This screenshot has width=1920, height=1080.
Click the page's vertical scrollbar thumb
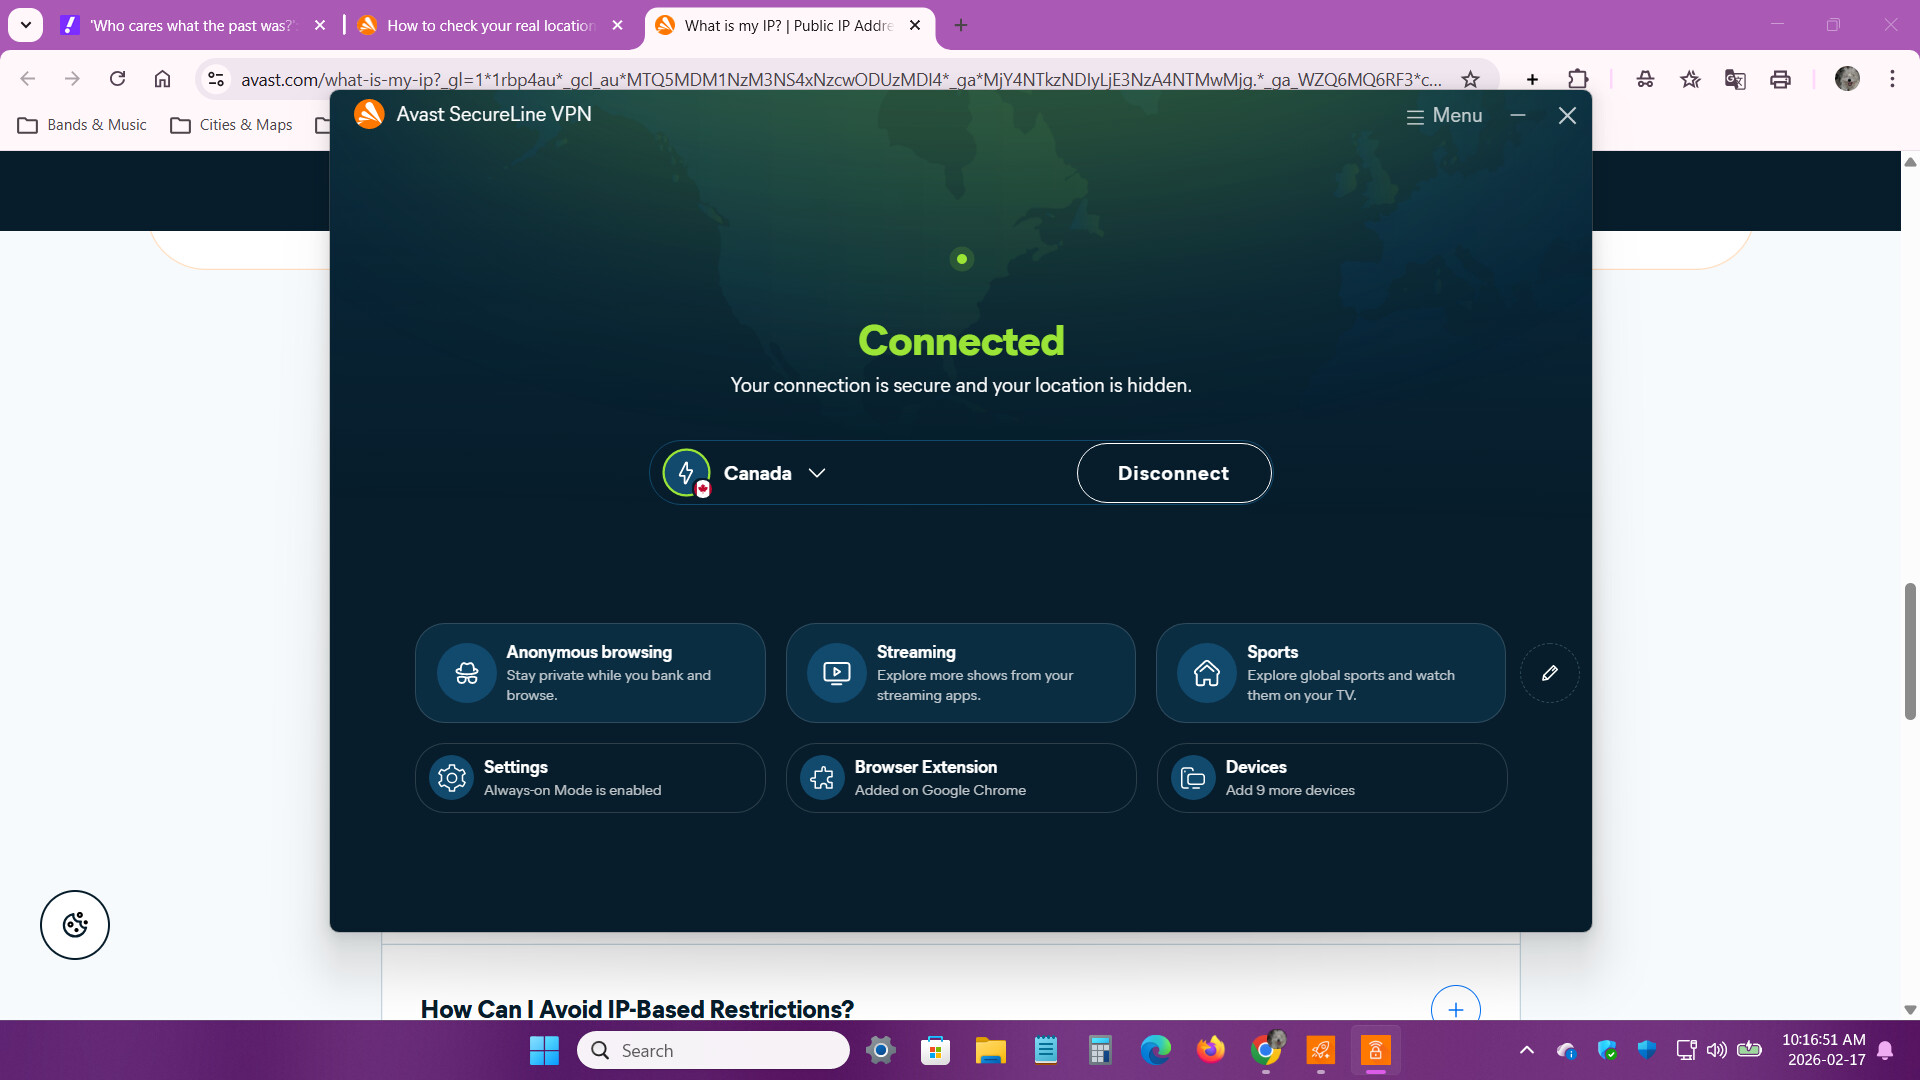coord(1909,650)
